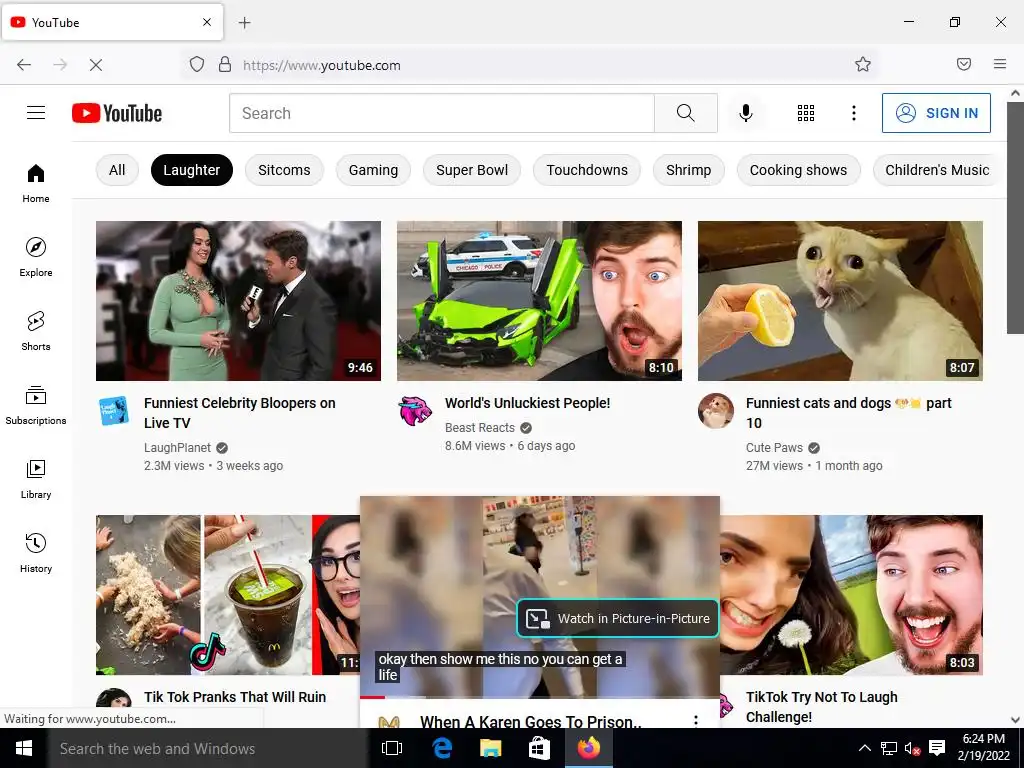The image size is (1024, 768).
Task: Open TikTok pranks drink thumbnail
Action: [x=228, y=595]
